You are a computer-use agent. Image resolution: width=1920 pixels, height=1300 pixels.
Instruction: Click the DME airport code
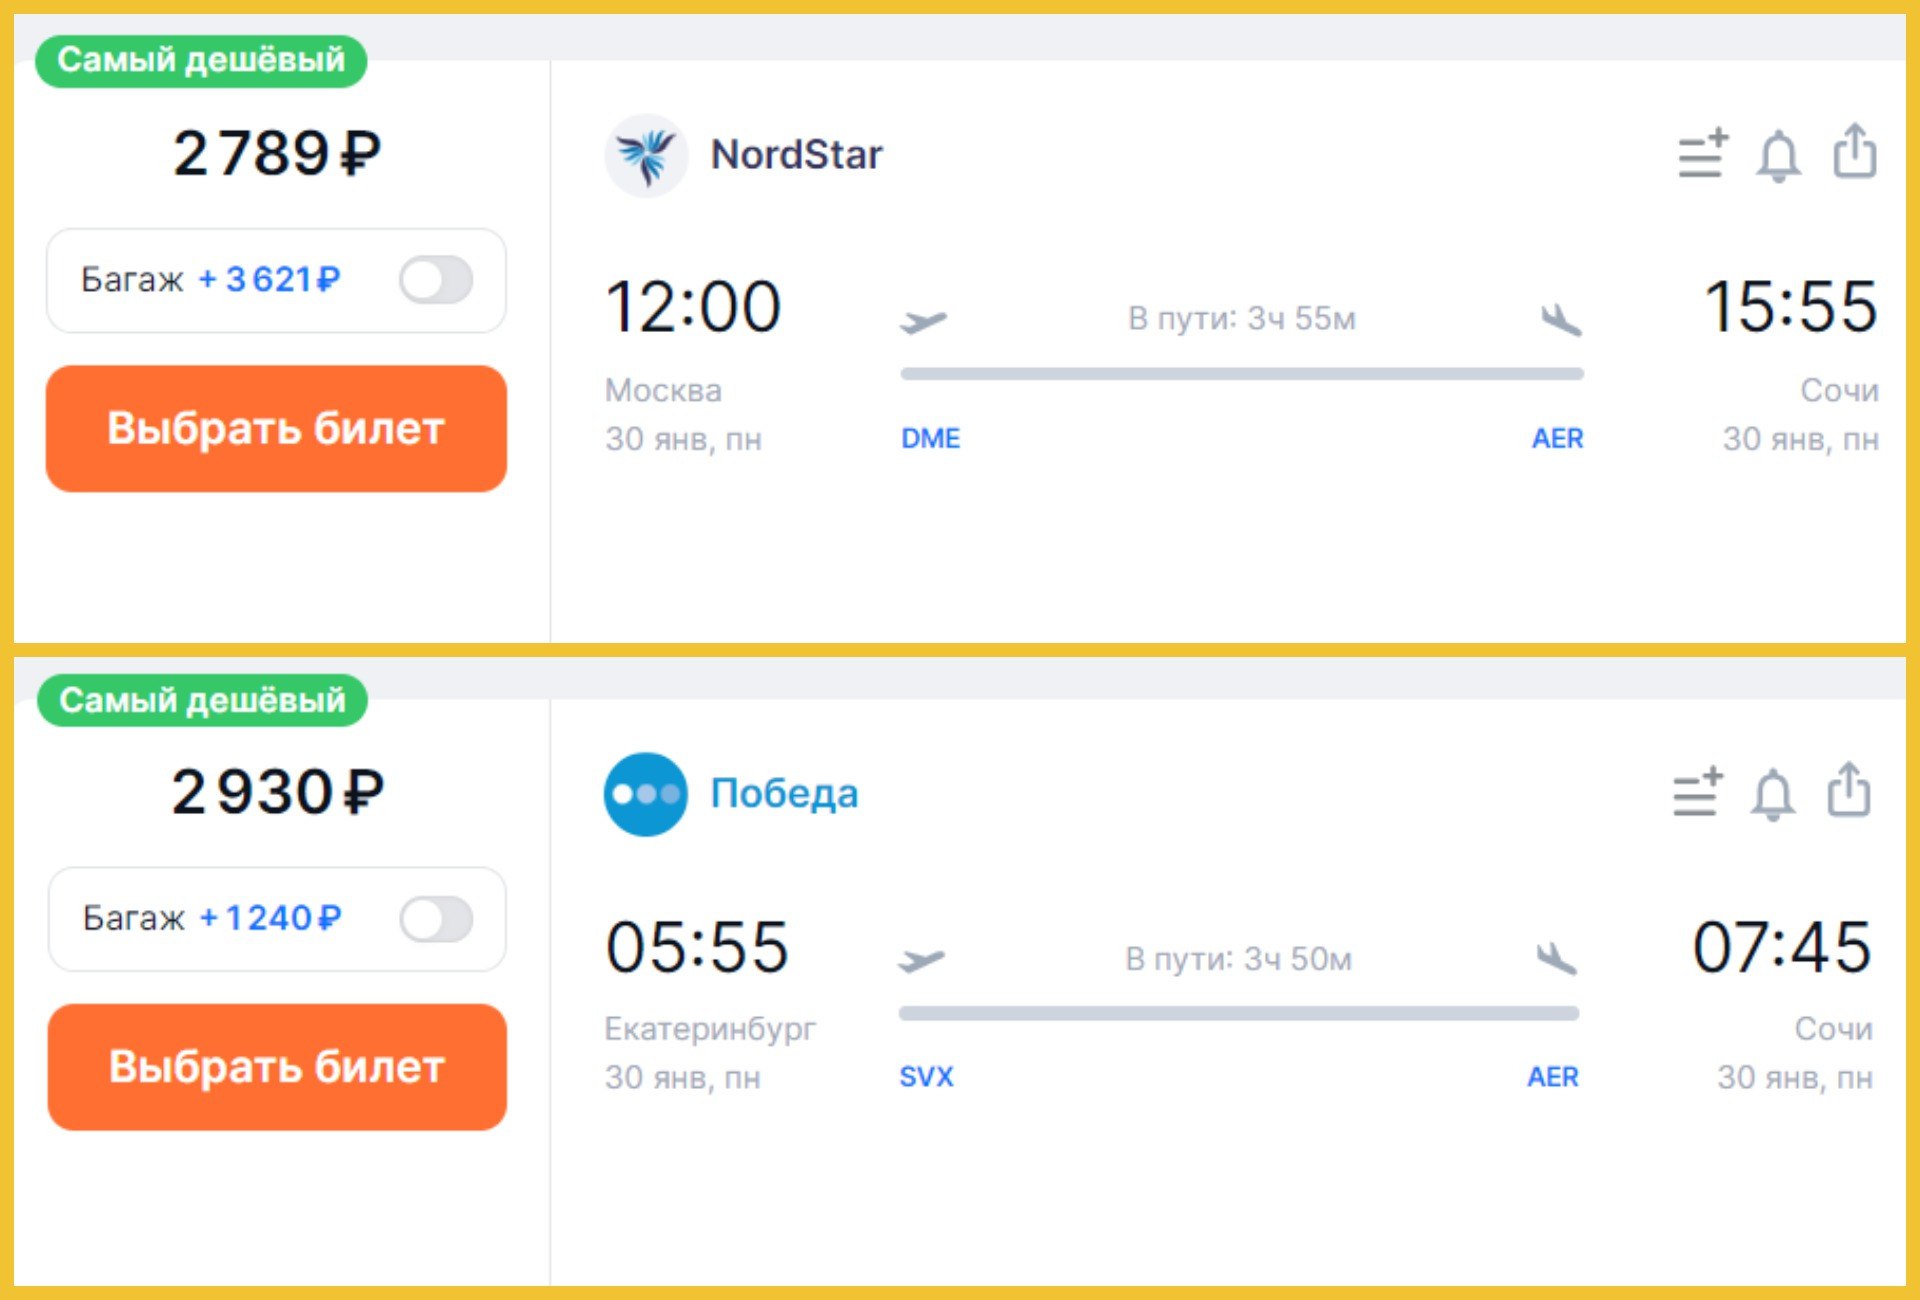click(x=930, y=439)
